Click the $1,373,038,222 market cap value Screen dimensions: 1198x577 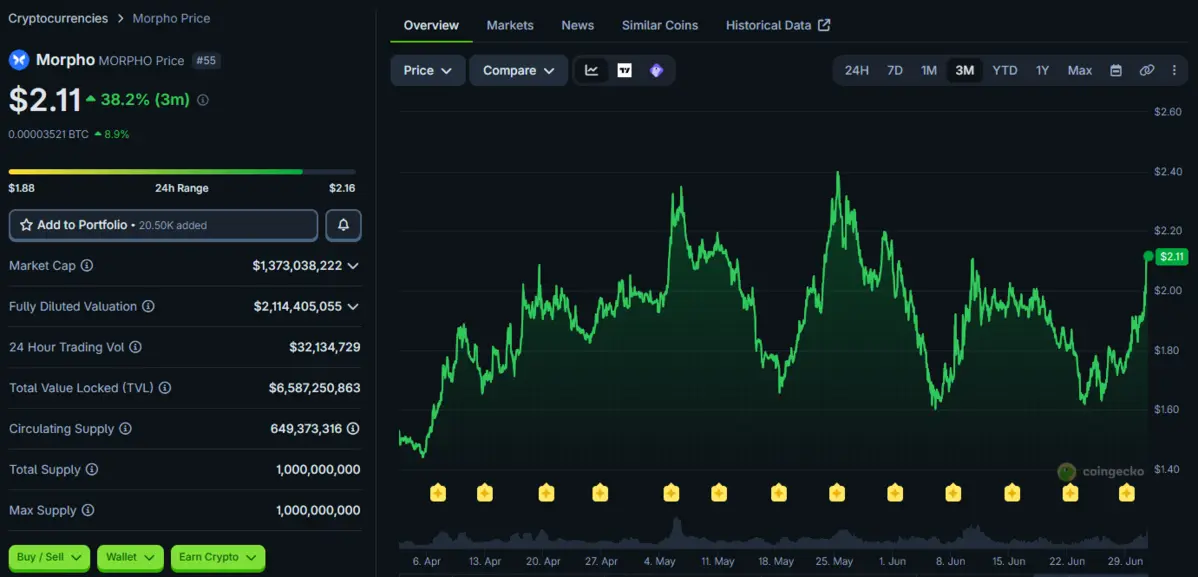pos(297,266)
